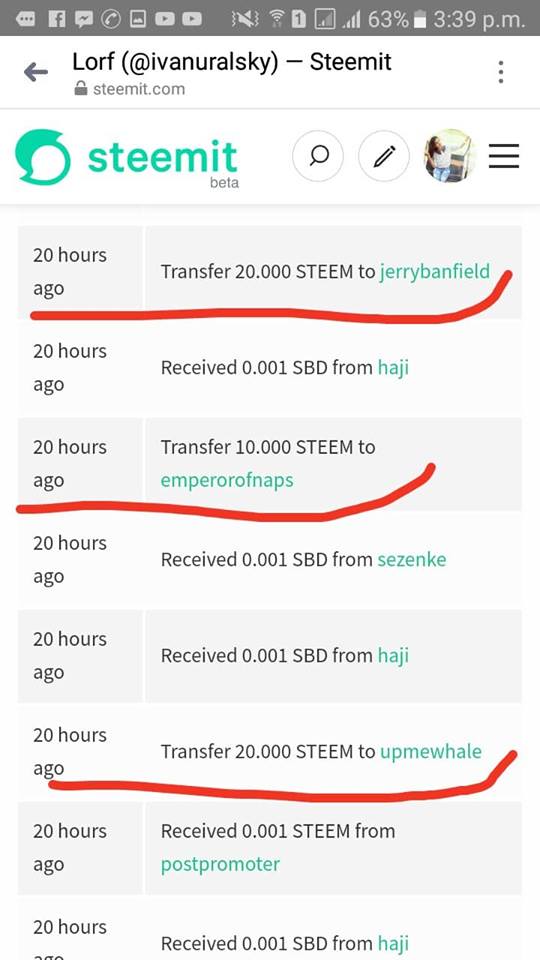Open the postpromoter account link

click(x=220, y=864)
